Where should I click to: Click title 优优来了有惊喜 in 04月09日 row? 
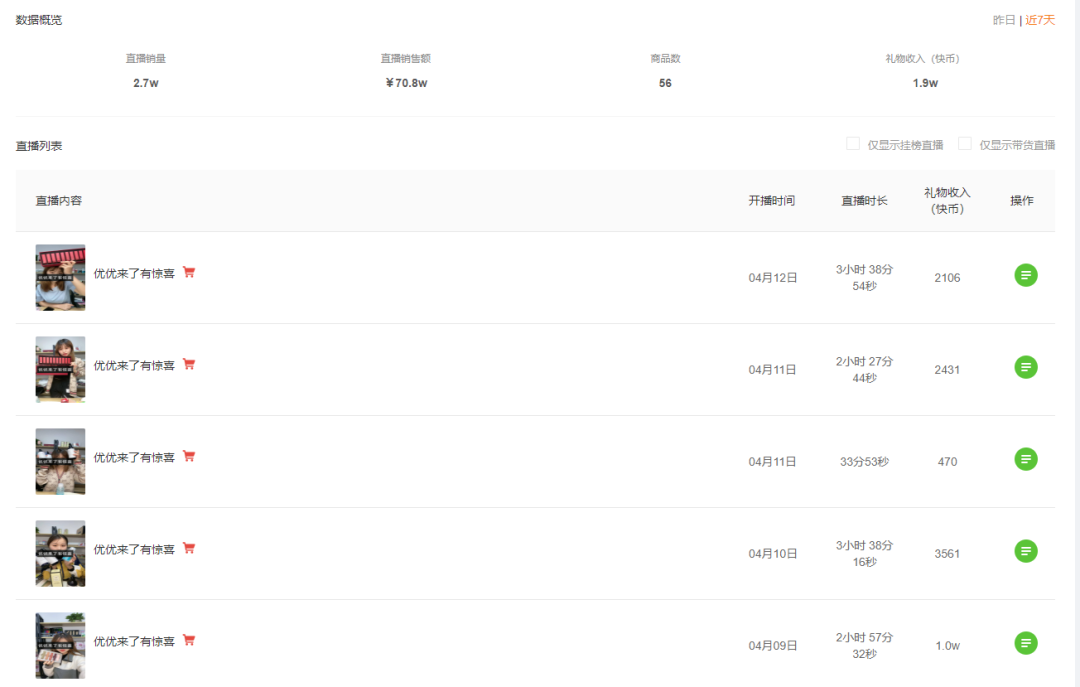[134, 642]
